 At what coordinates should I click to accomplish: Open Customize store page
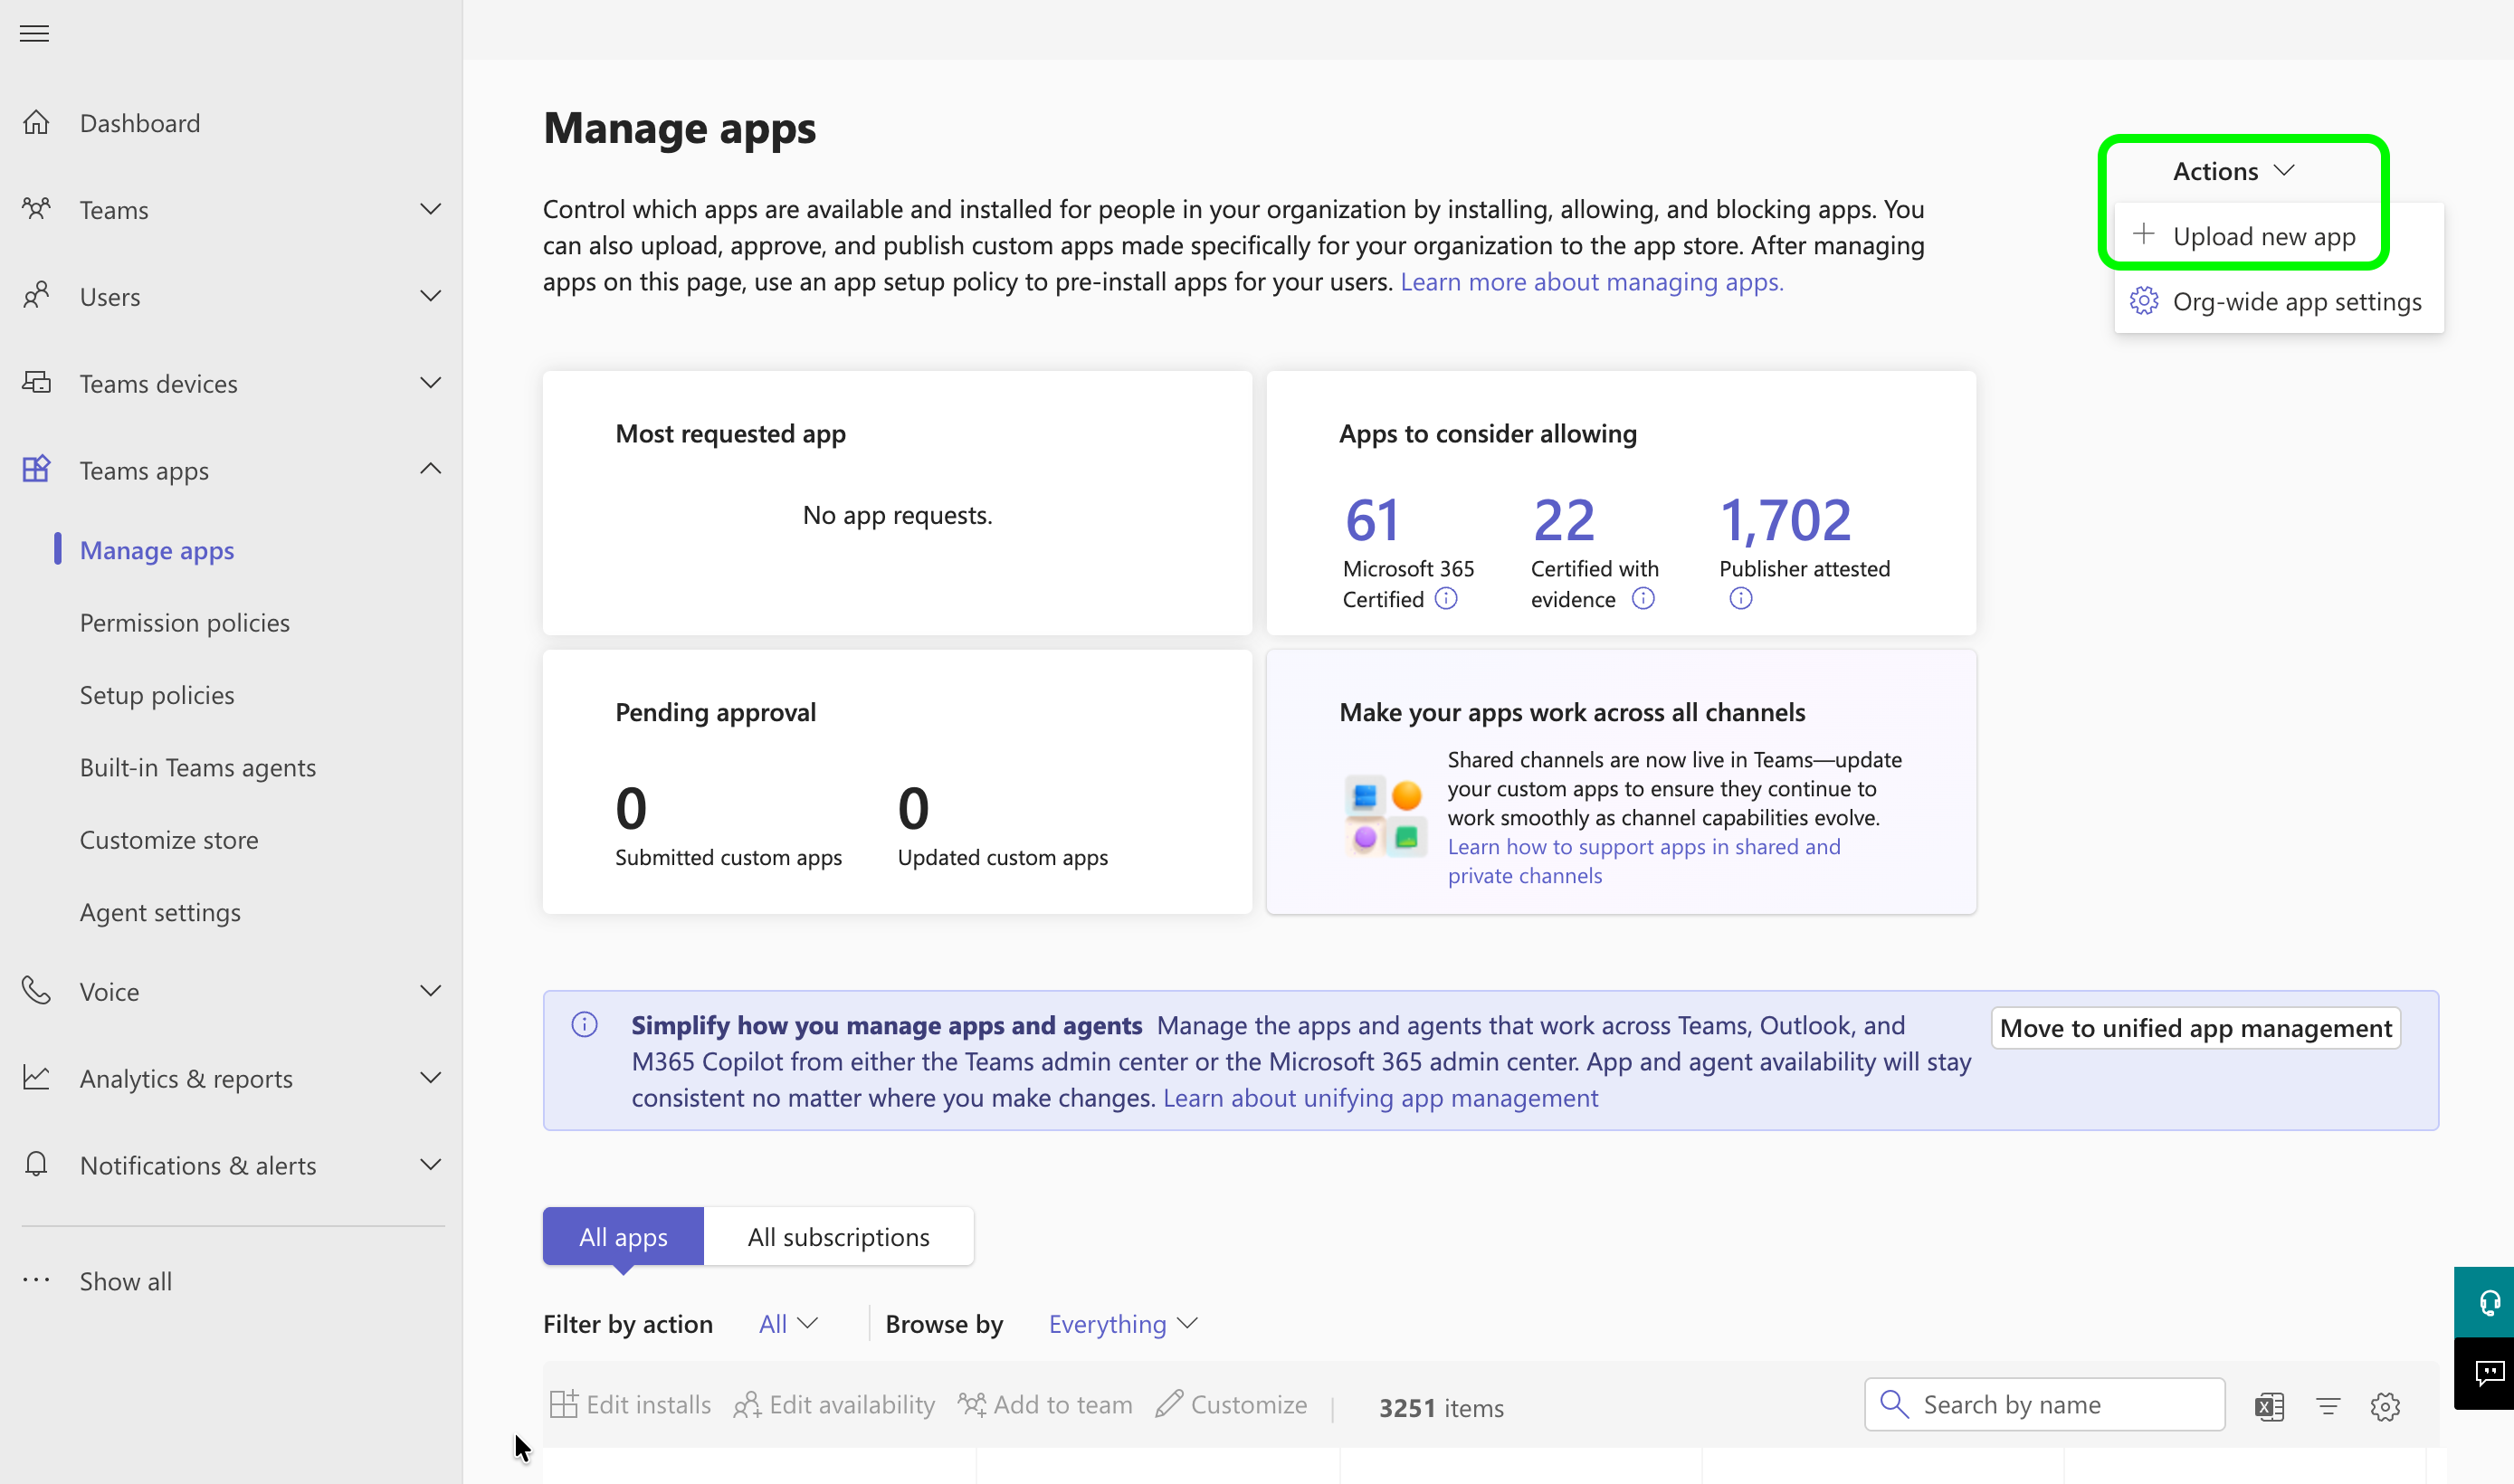169,839
